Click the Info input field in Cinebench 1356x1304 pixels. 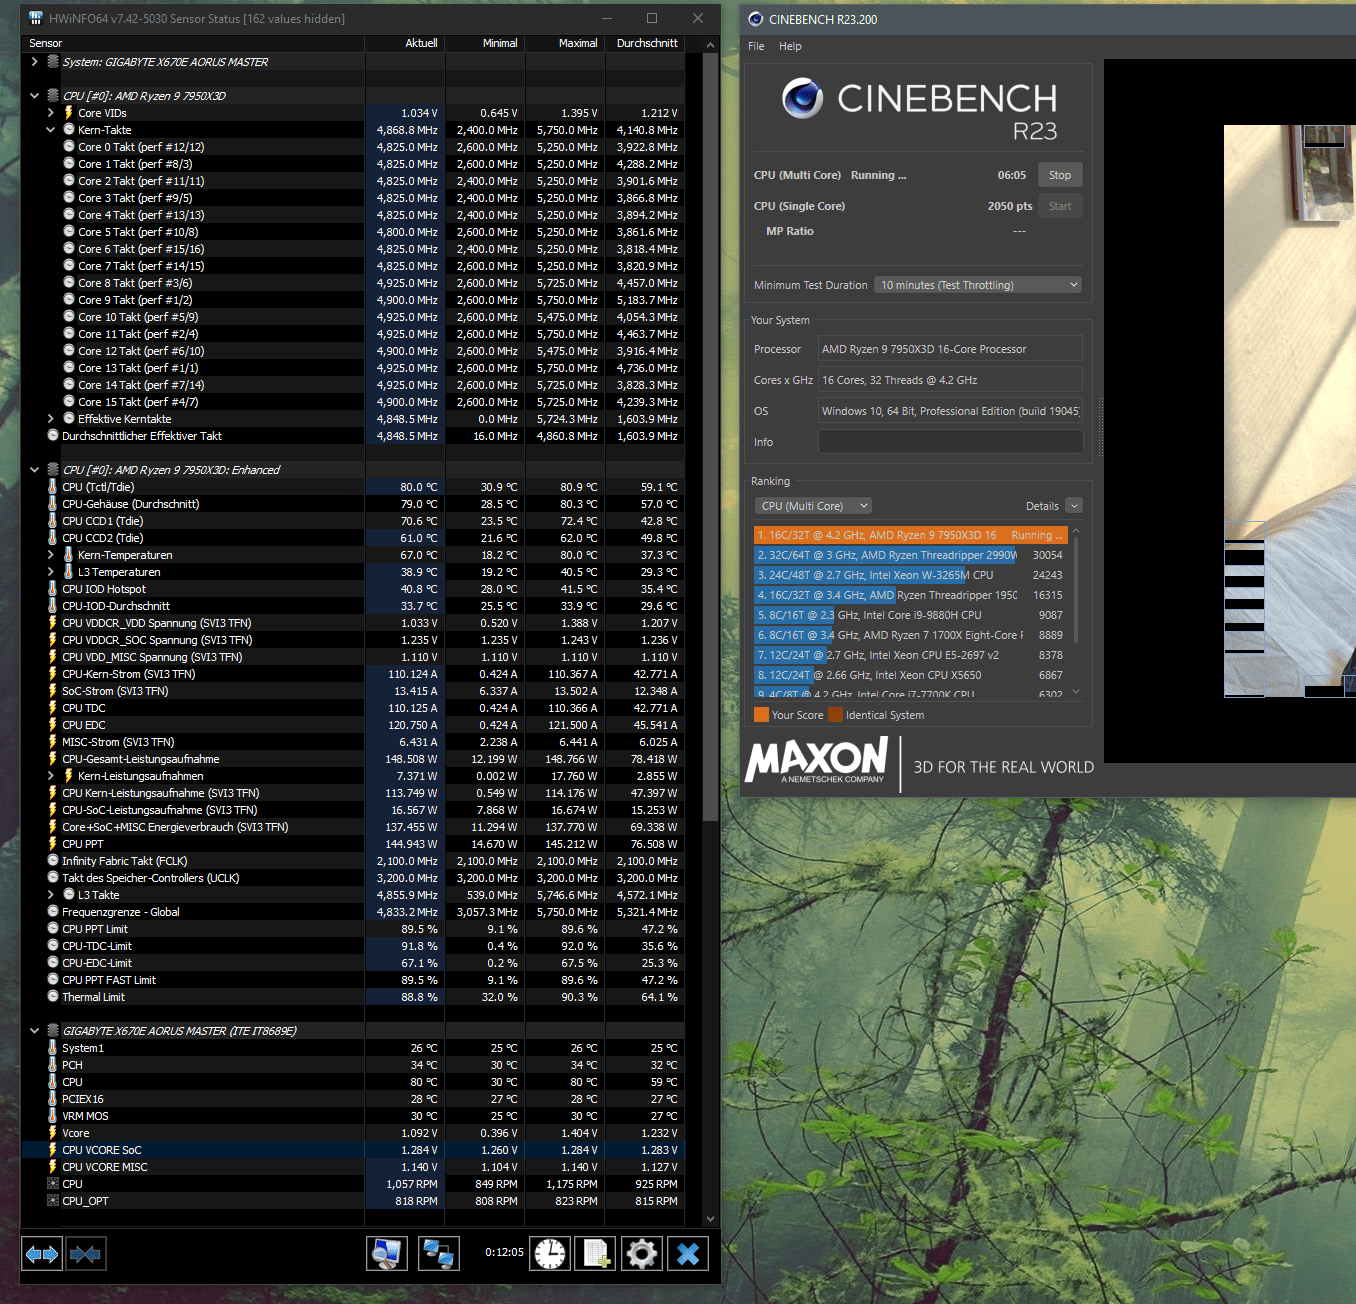point(950,442)
